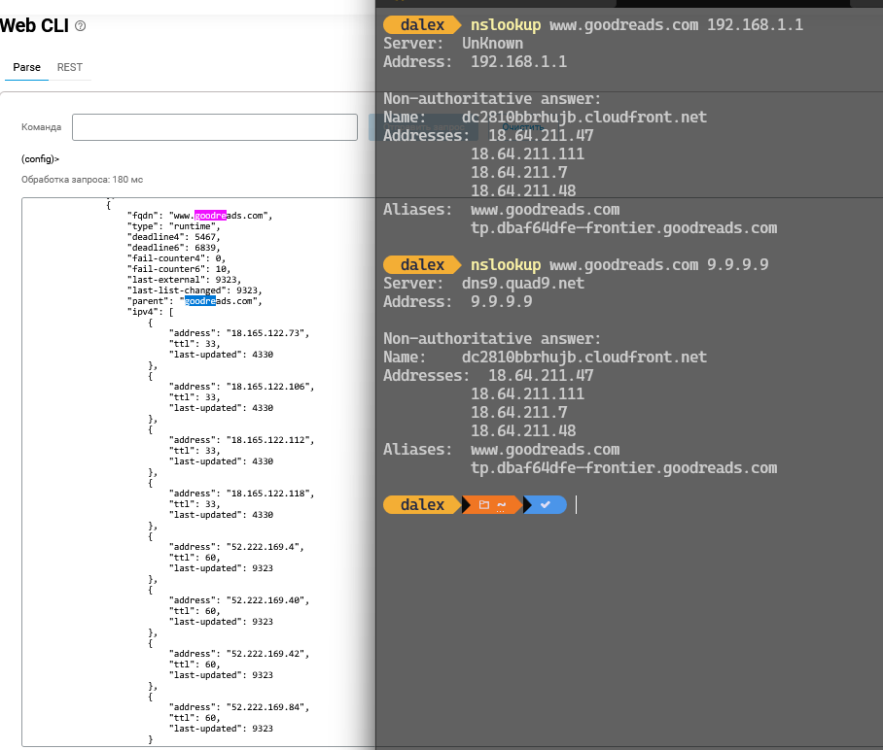883x750 pixels.
Task: Click the Web CLI page heading
Action: pos(34,26)
